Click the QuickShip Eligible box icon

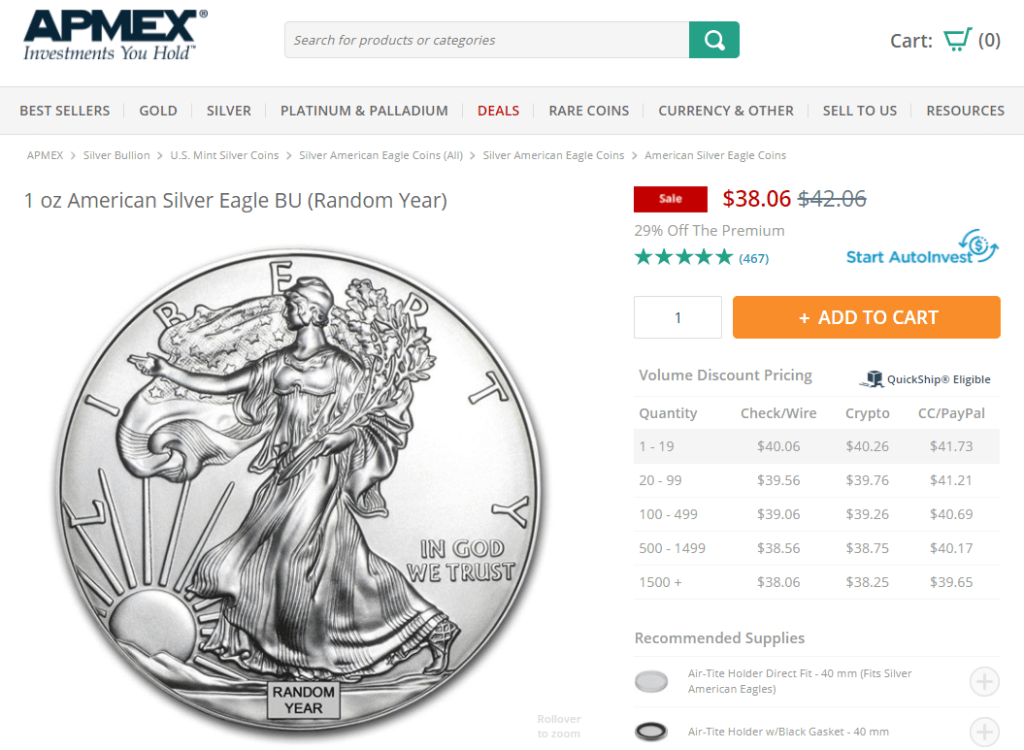point(872,378)
